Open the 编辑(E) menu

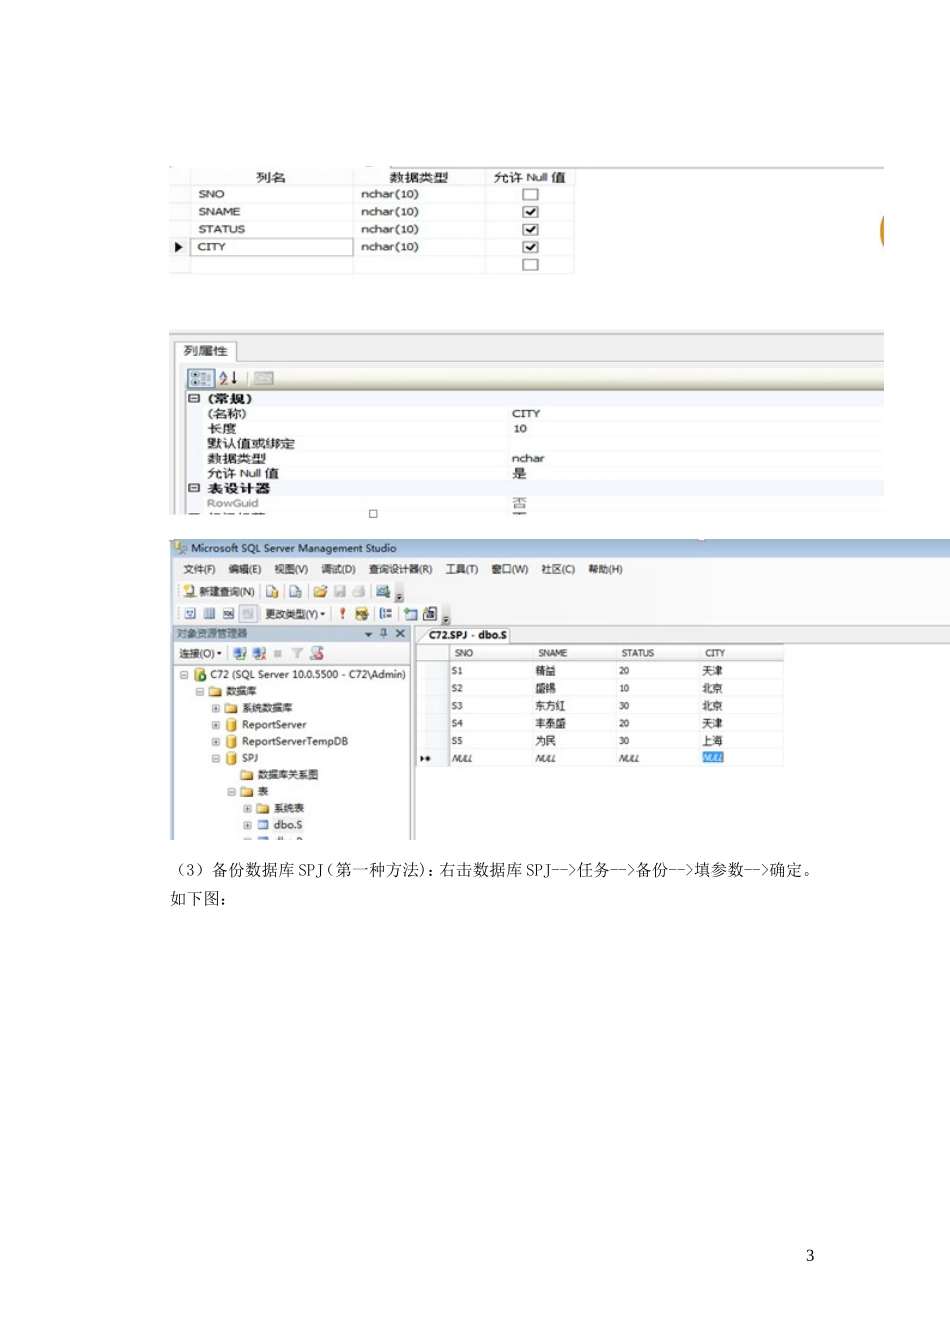click(245, 569)
